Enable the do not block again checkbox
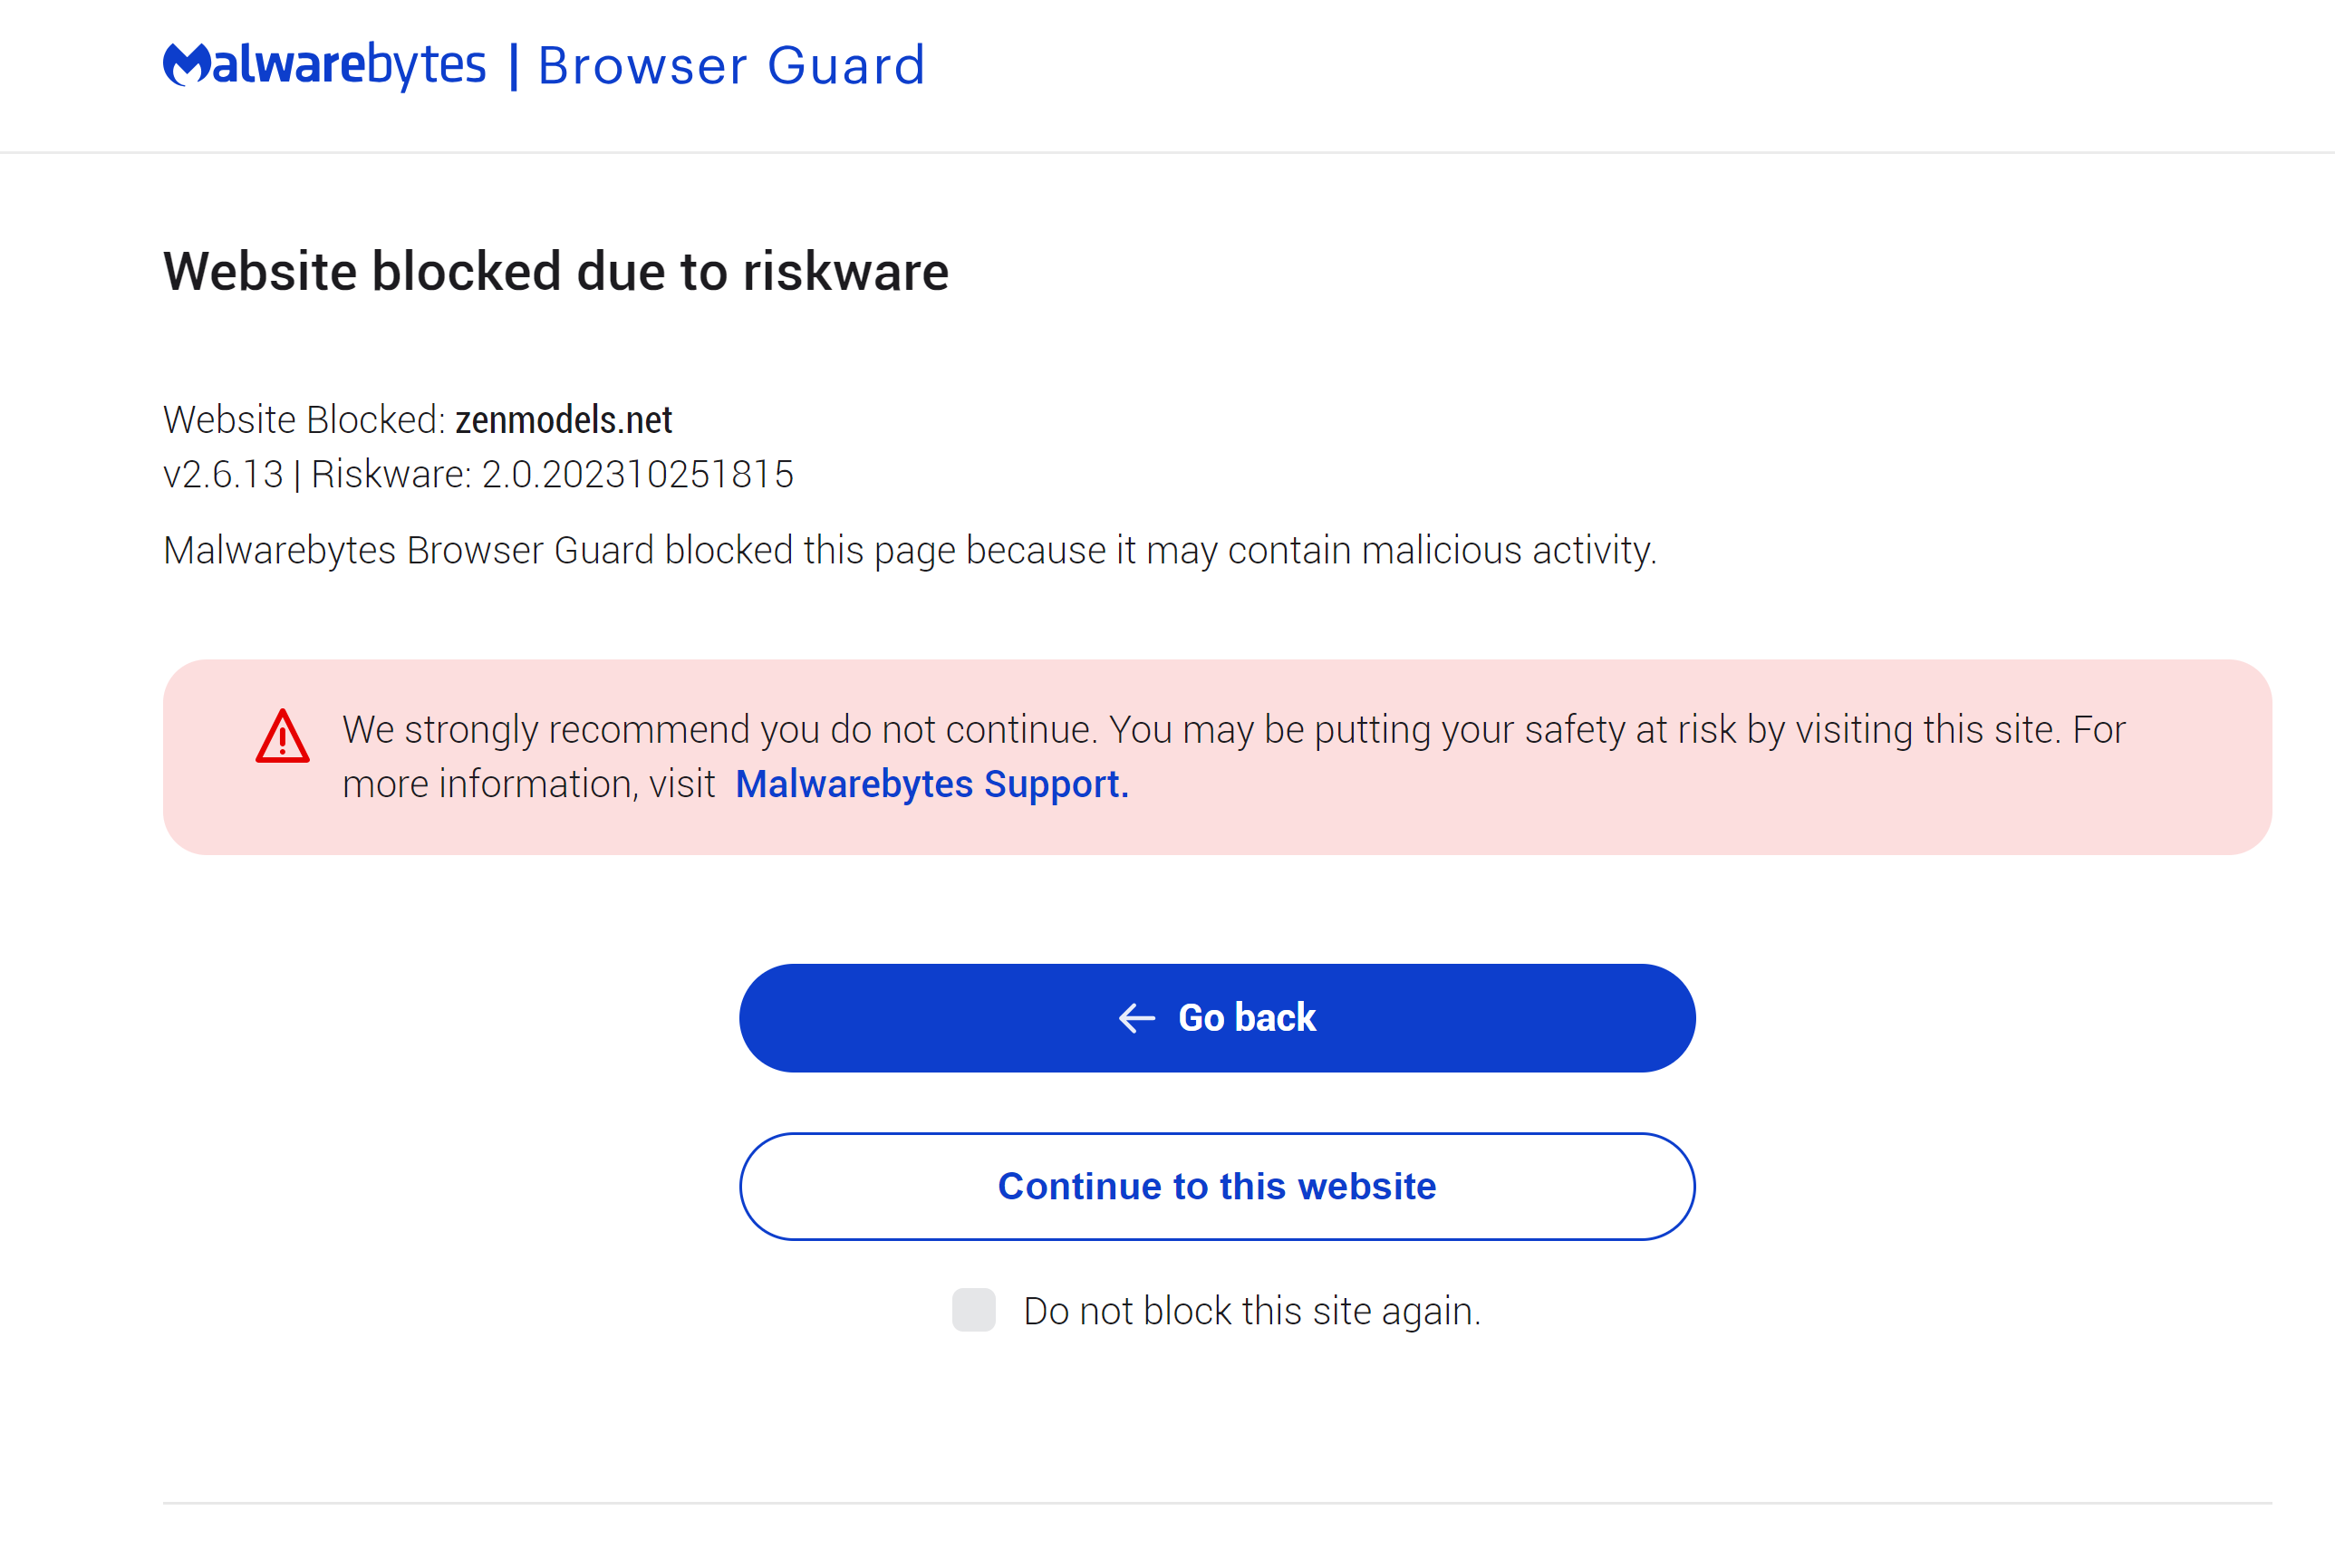The image size is (2335, 1568). (973, 1310)
